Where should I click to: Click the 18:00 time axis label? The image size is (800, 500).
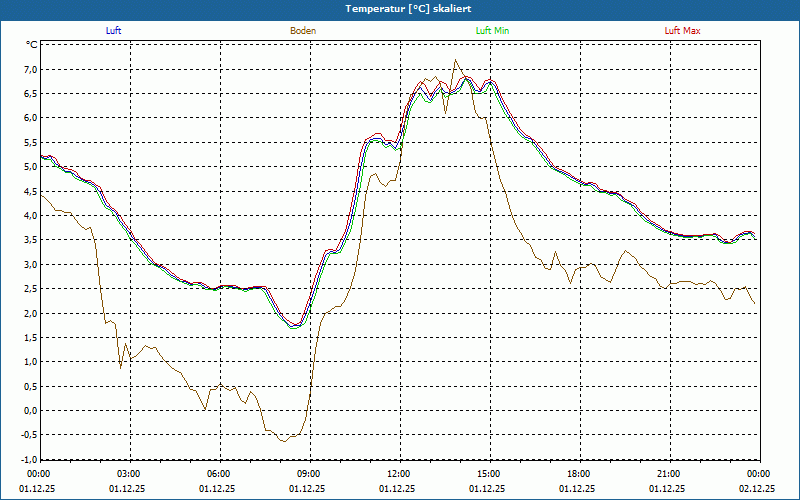click(x=579, y=474)
